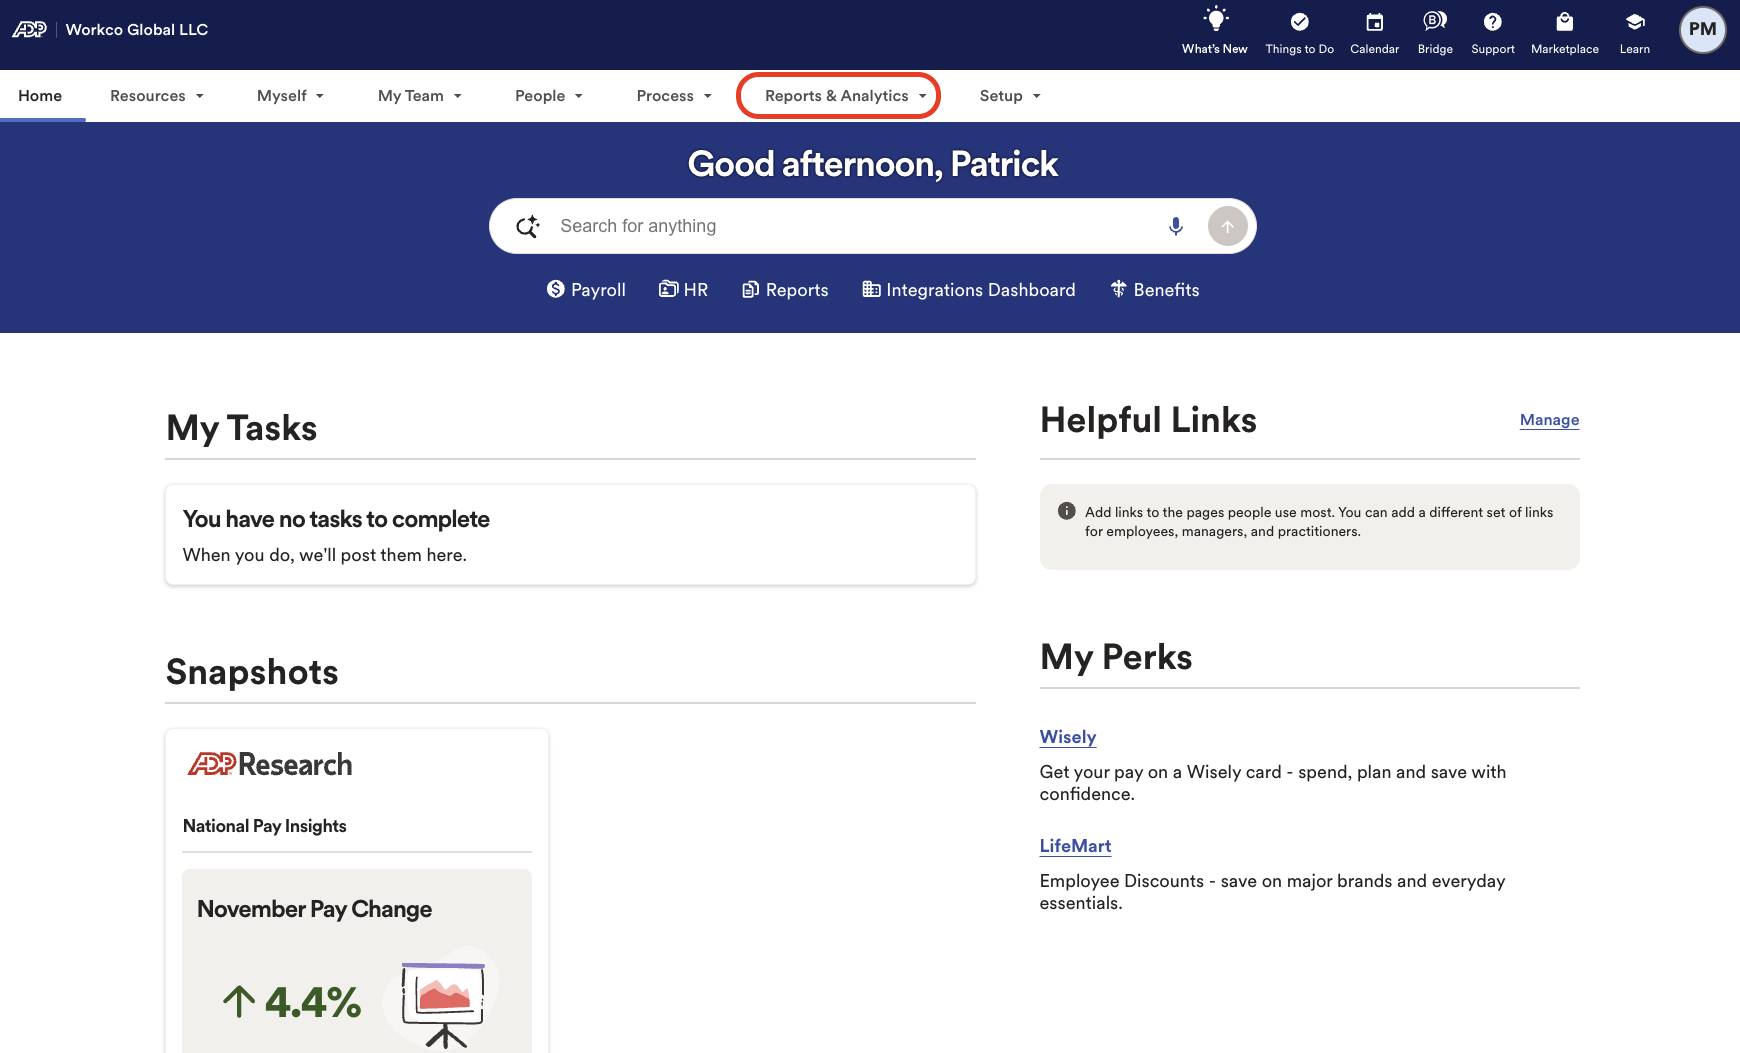Open the Marketplace bag icon
Screen dimensions: 1740x1053
(1565, 22)
